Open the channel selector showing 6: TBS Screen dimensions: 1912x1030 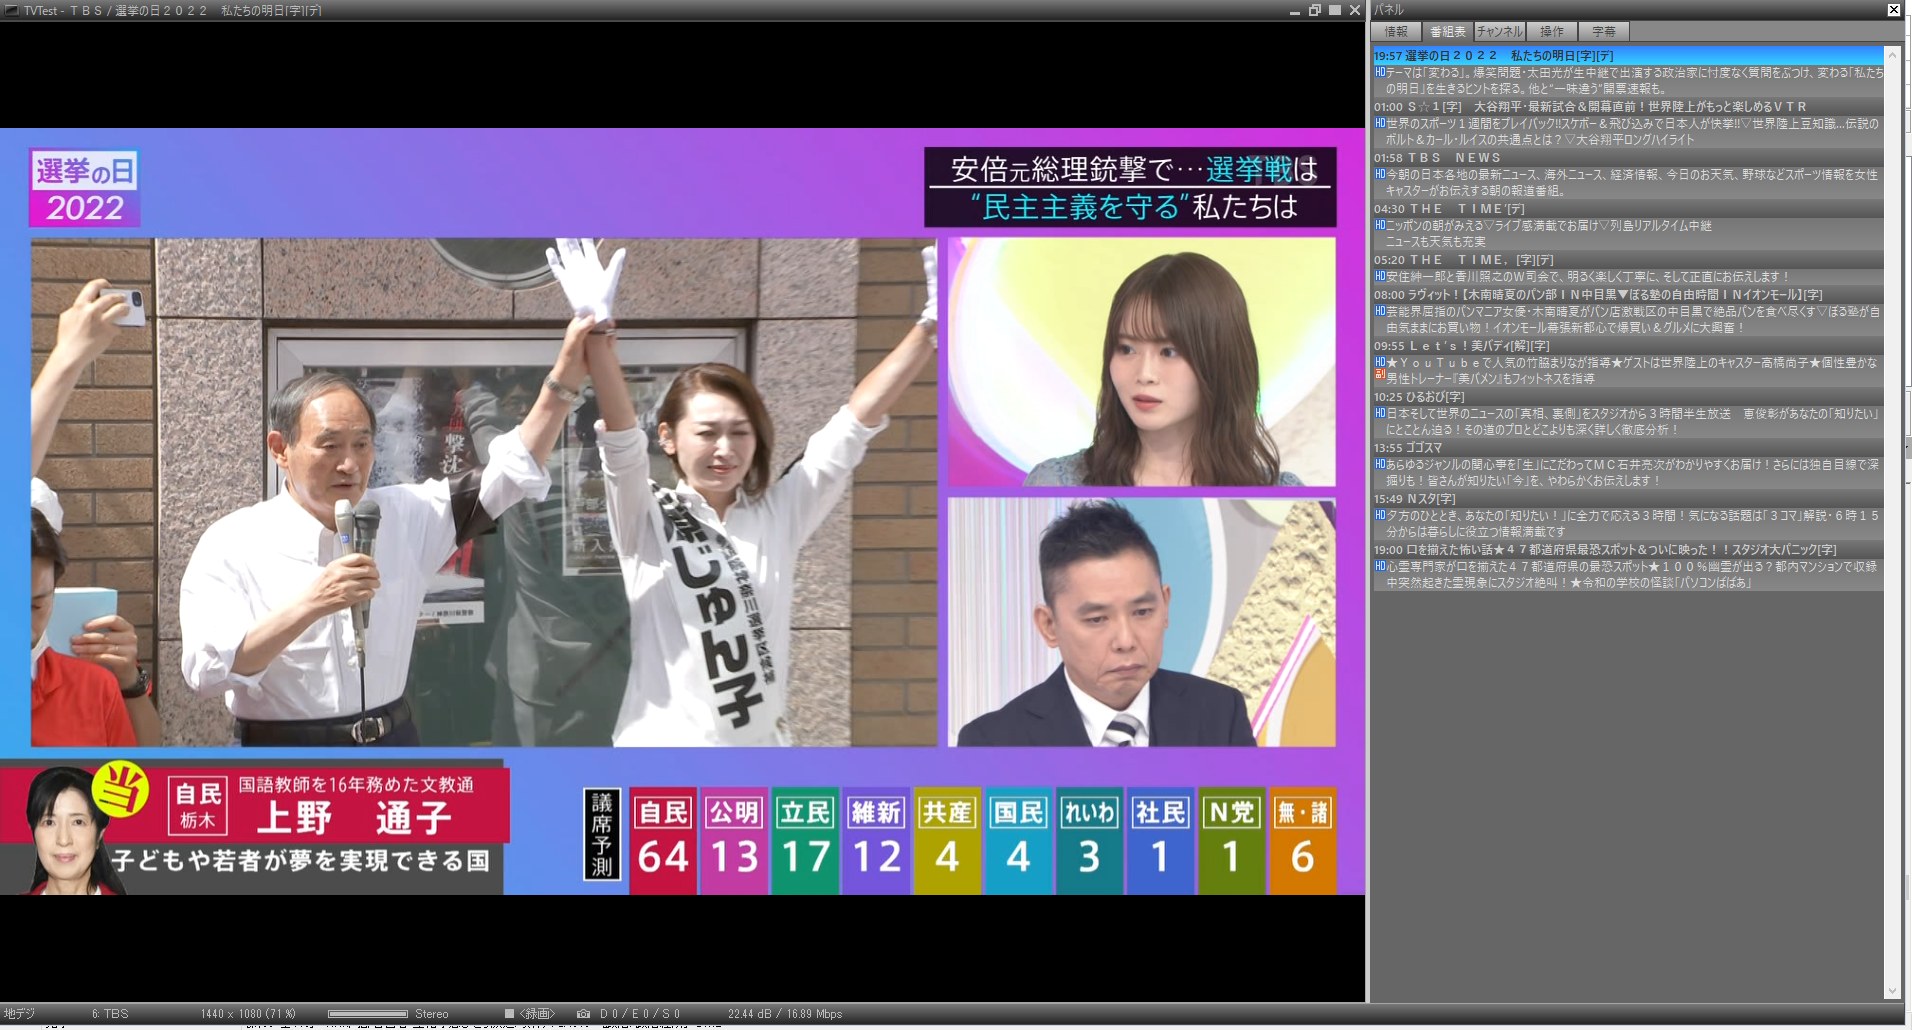110,1014
